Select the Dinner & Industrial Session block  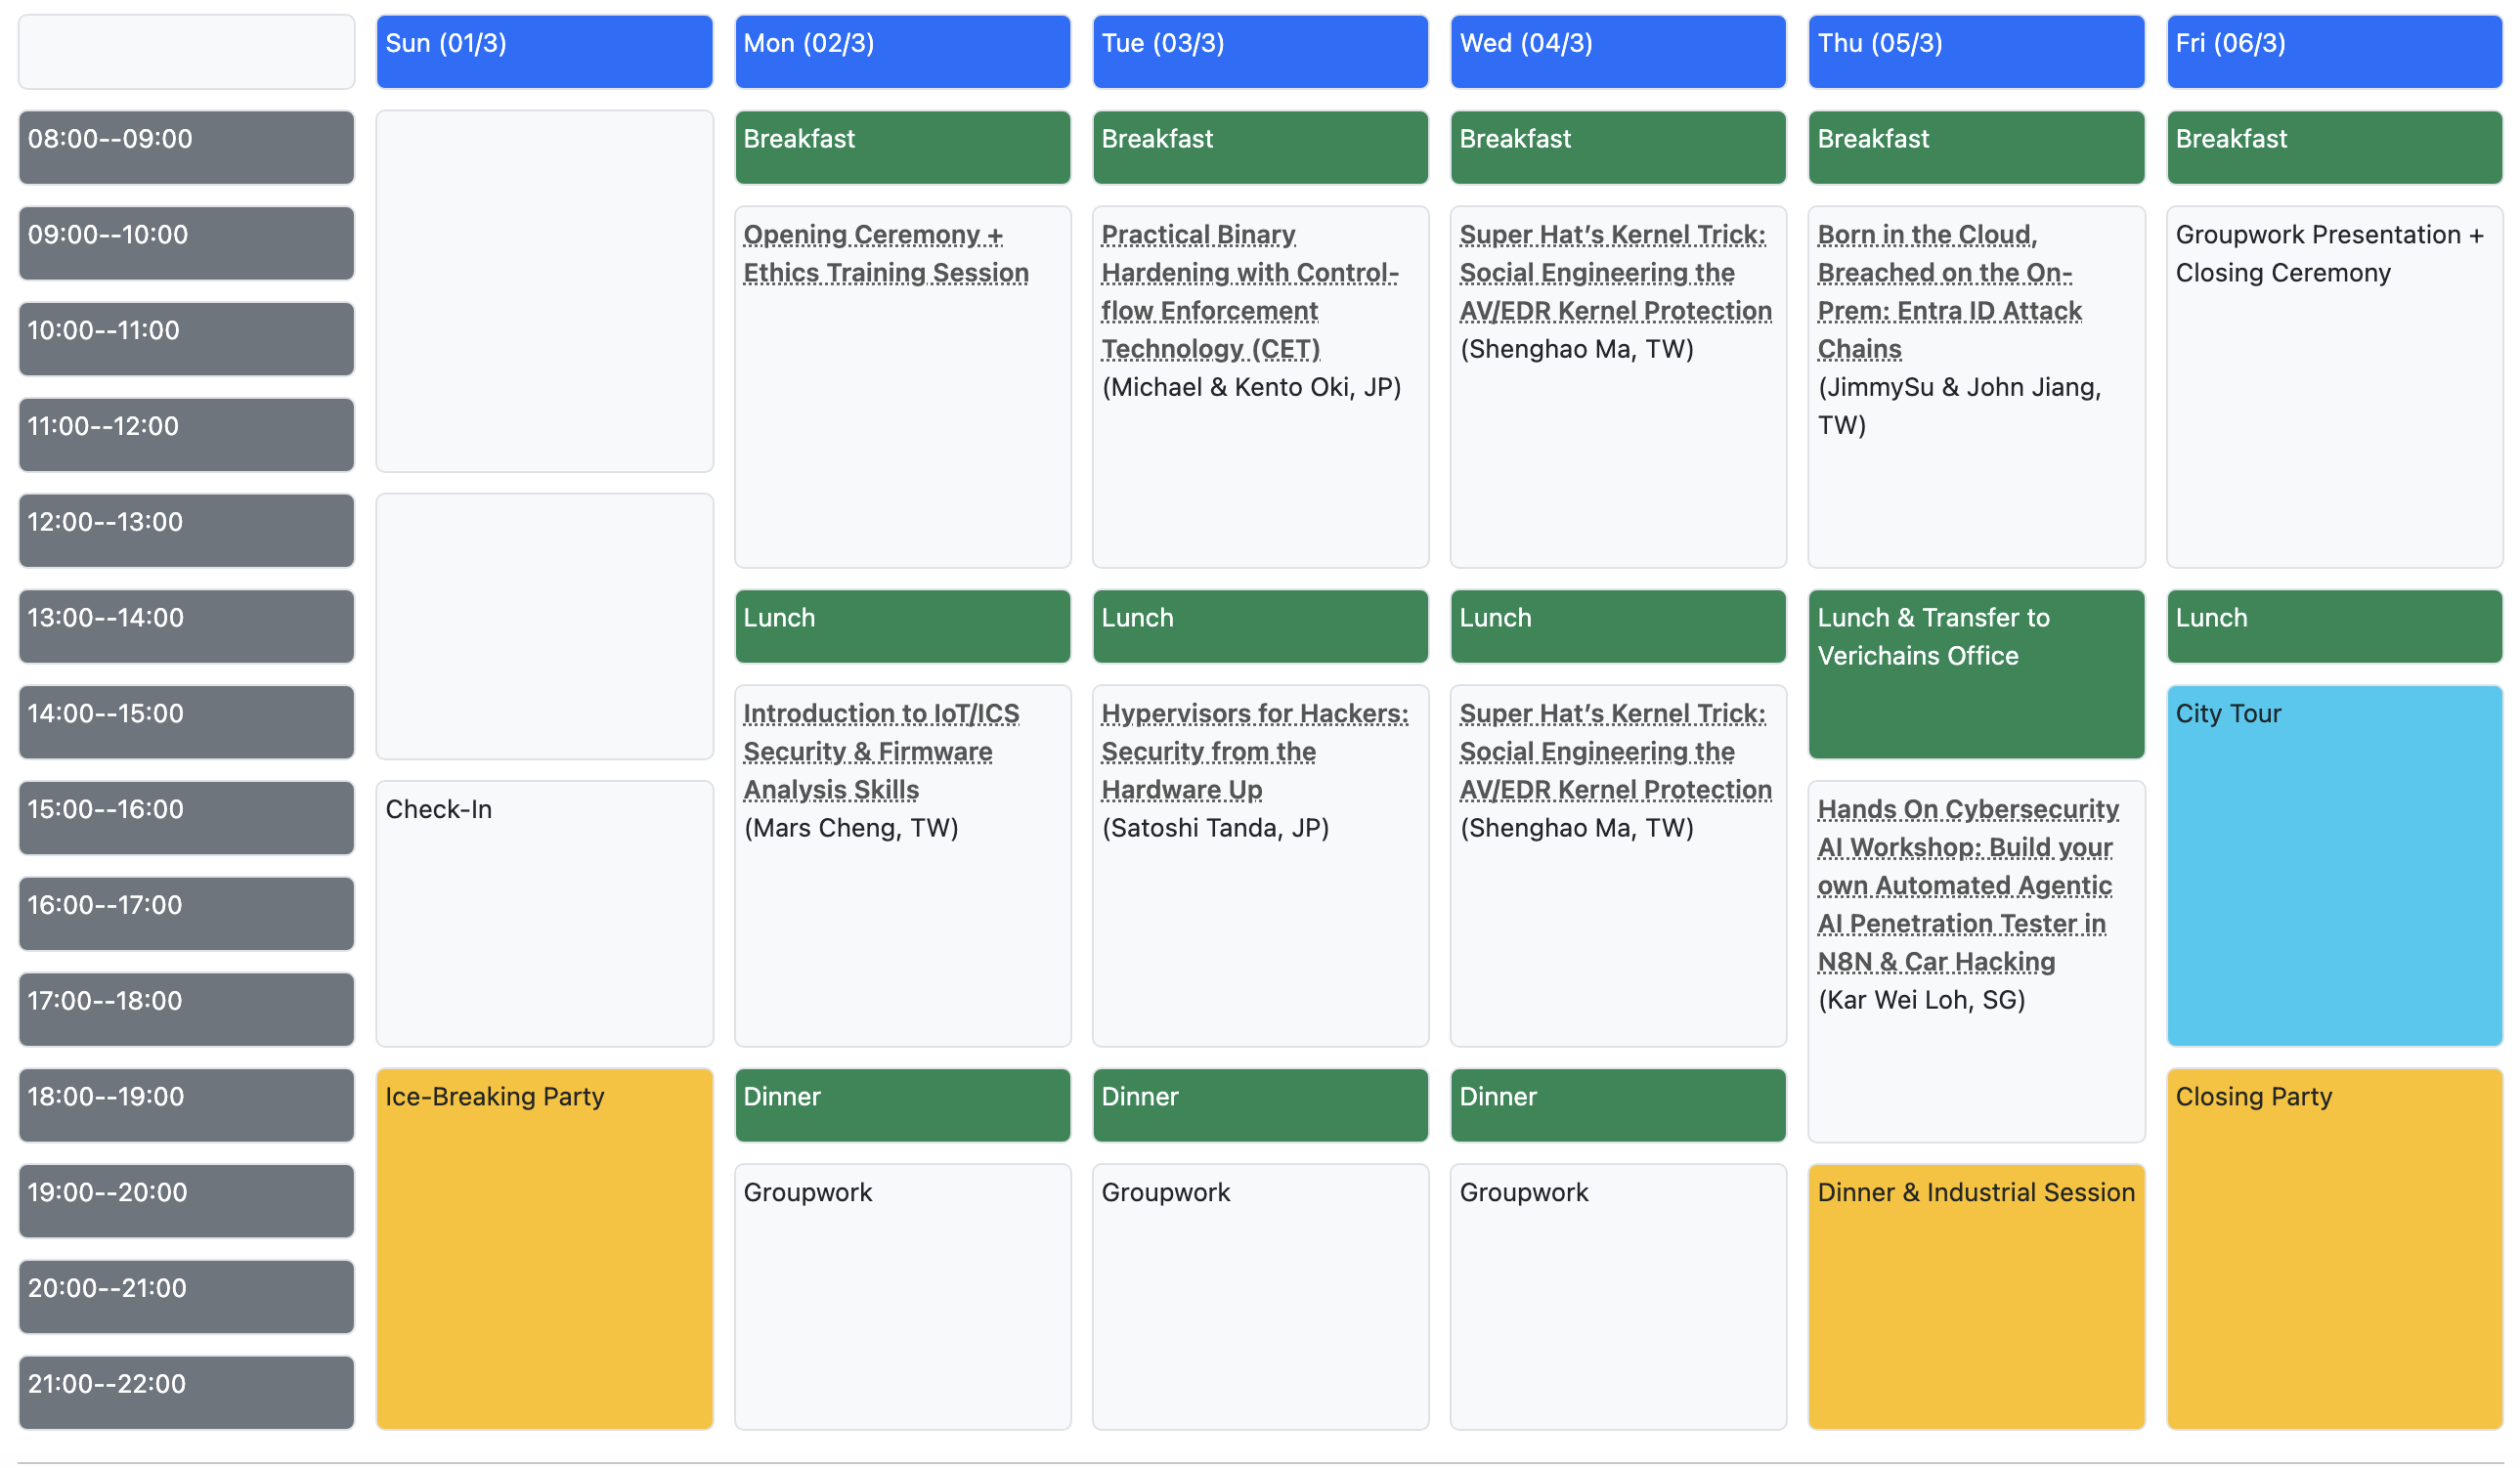click(x=1975, y=1296)
